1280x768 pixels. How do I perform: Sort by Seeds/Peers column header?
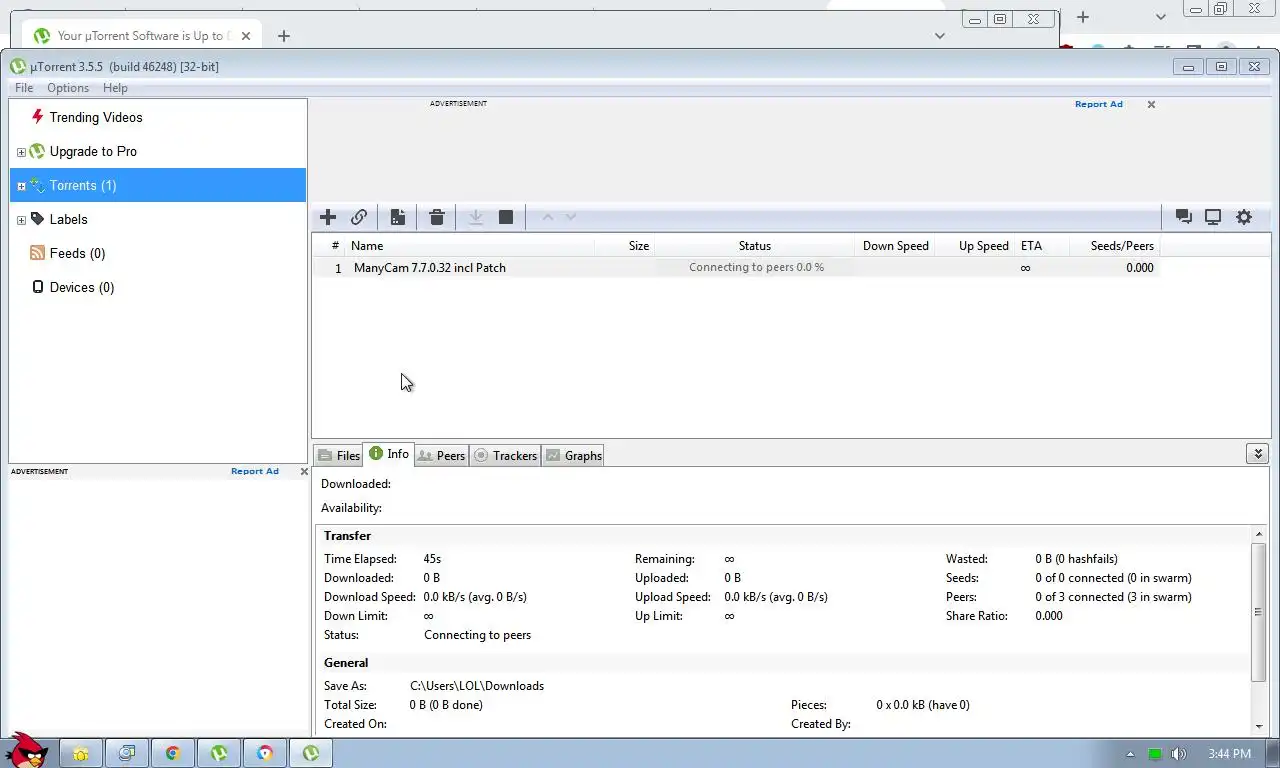click(x=1114, y=245)
